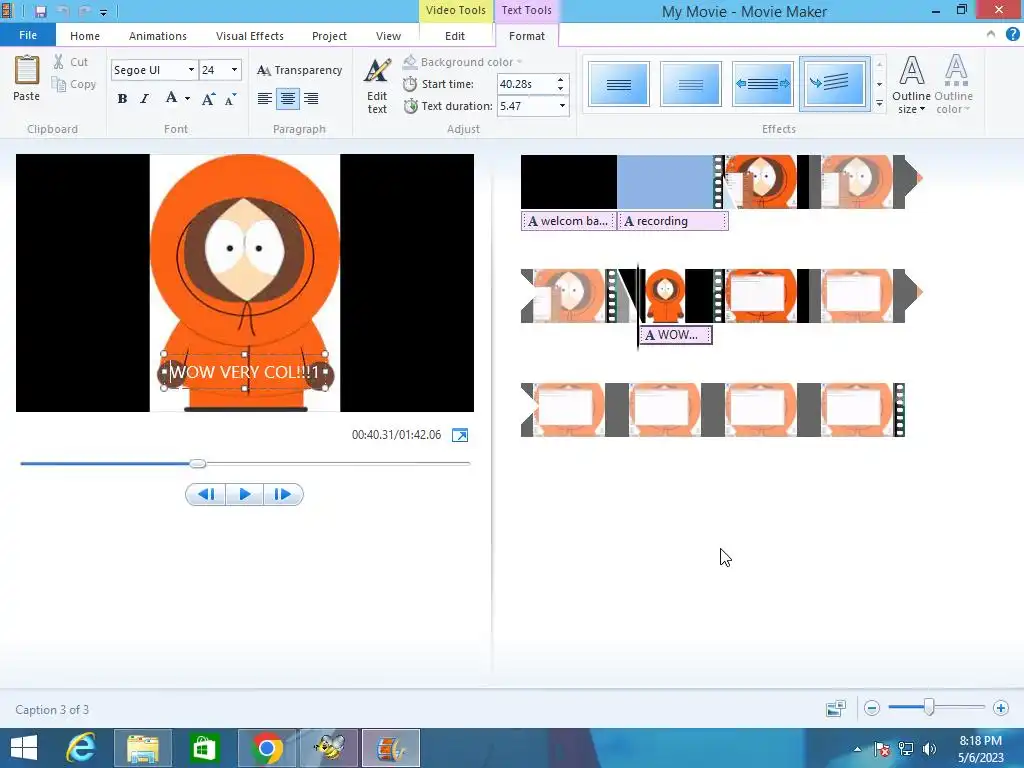Open the Text duration dropdown
1024x768 pixels.
coord(562,106)
